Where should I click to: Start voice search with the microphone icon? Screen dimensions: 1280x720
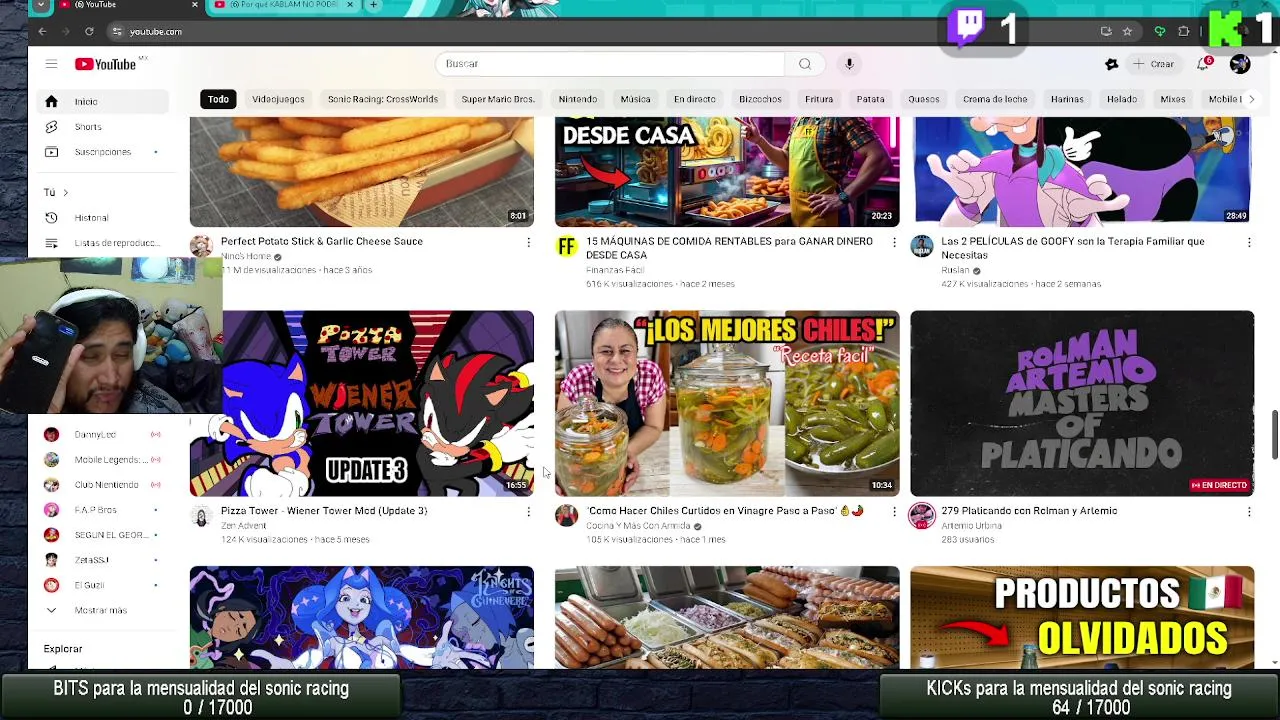[849, 64]
